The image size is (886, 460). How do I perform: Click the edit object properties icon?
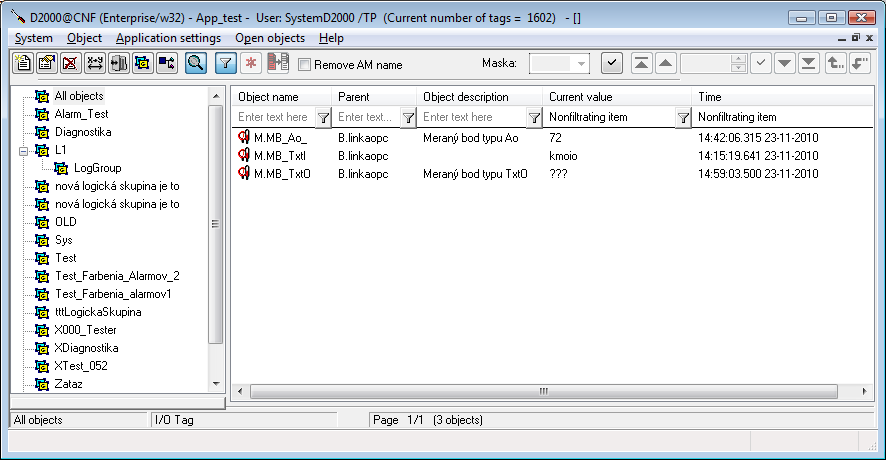click(x=46, y=63)
